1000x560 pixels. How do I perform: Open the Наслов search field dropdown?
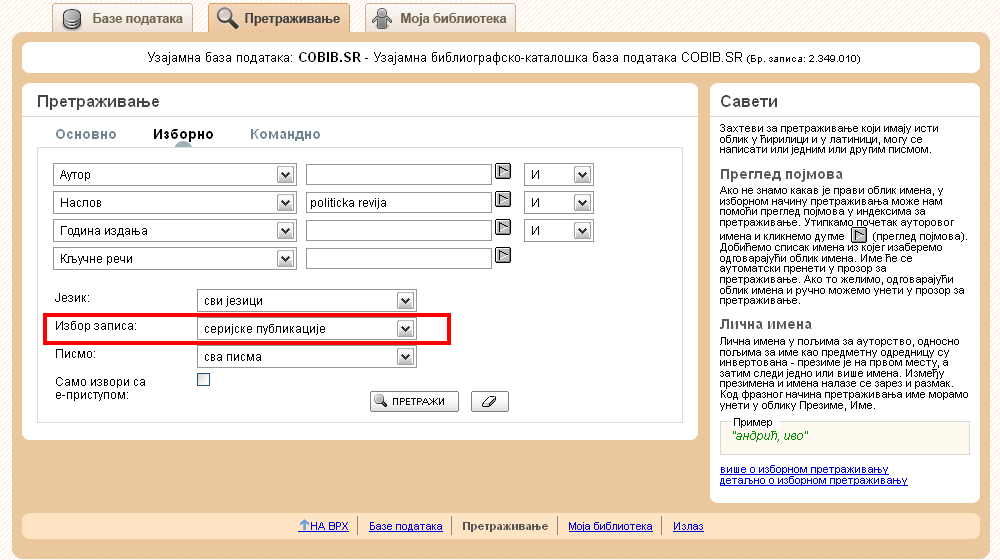(285, 203)
